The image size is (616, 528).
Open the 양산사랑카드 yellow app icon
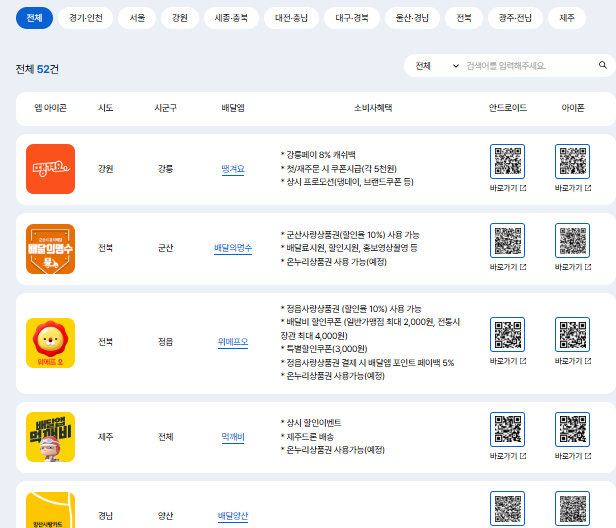click(x=50, y=510)
